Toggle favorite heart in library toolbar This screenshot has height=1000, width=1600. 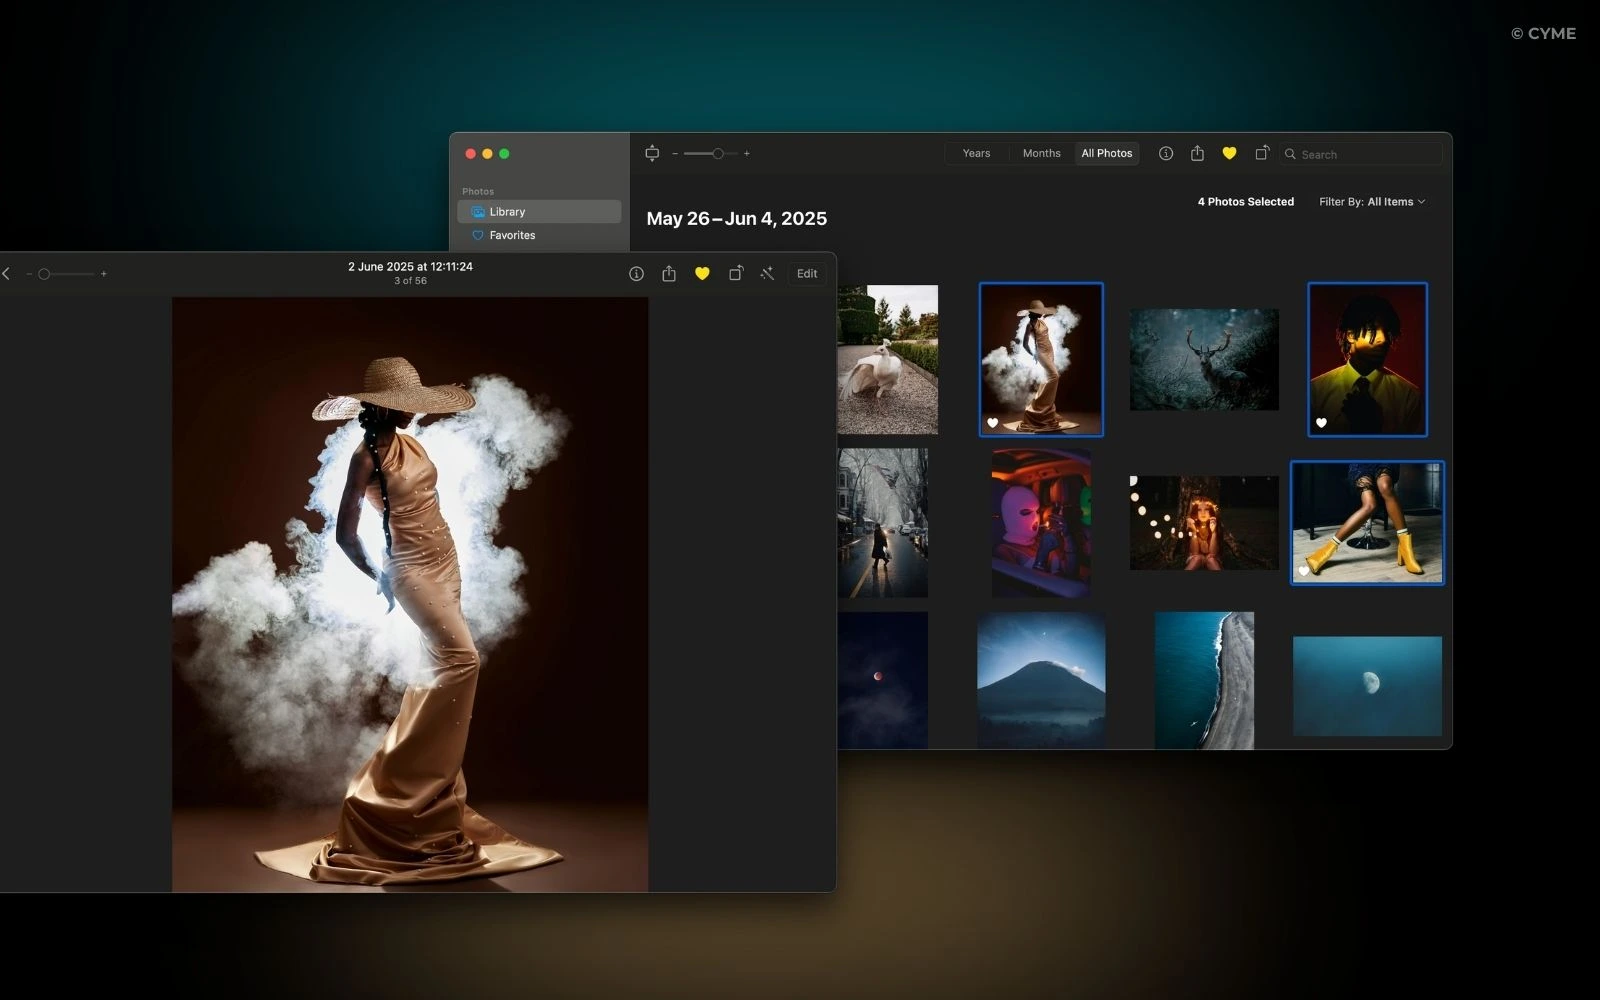point(1229,153)
